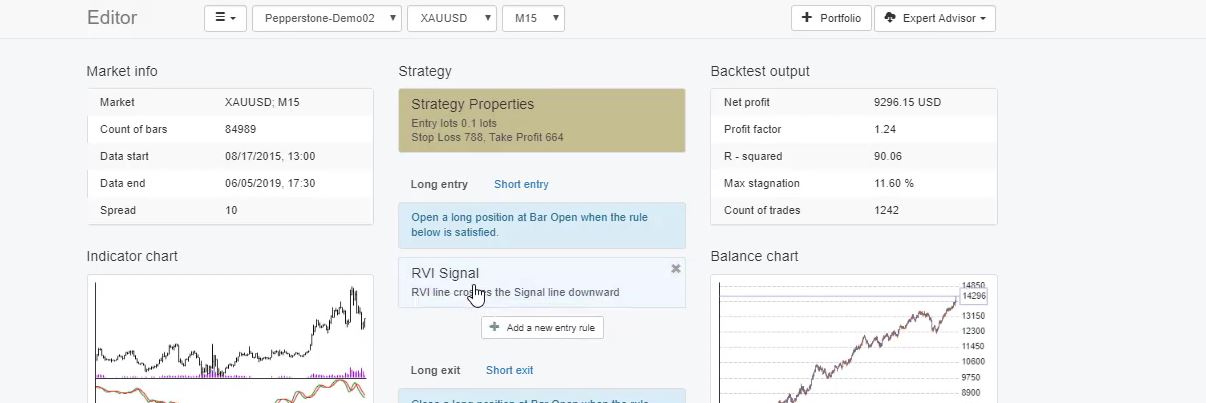Viewport: 1206px width, 403px height.
Task: Remove the RVI Signal entry rule
Action: [x=676, y=269]
